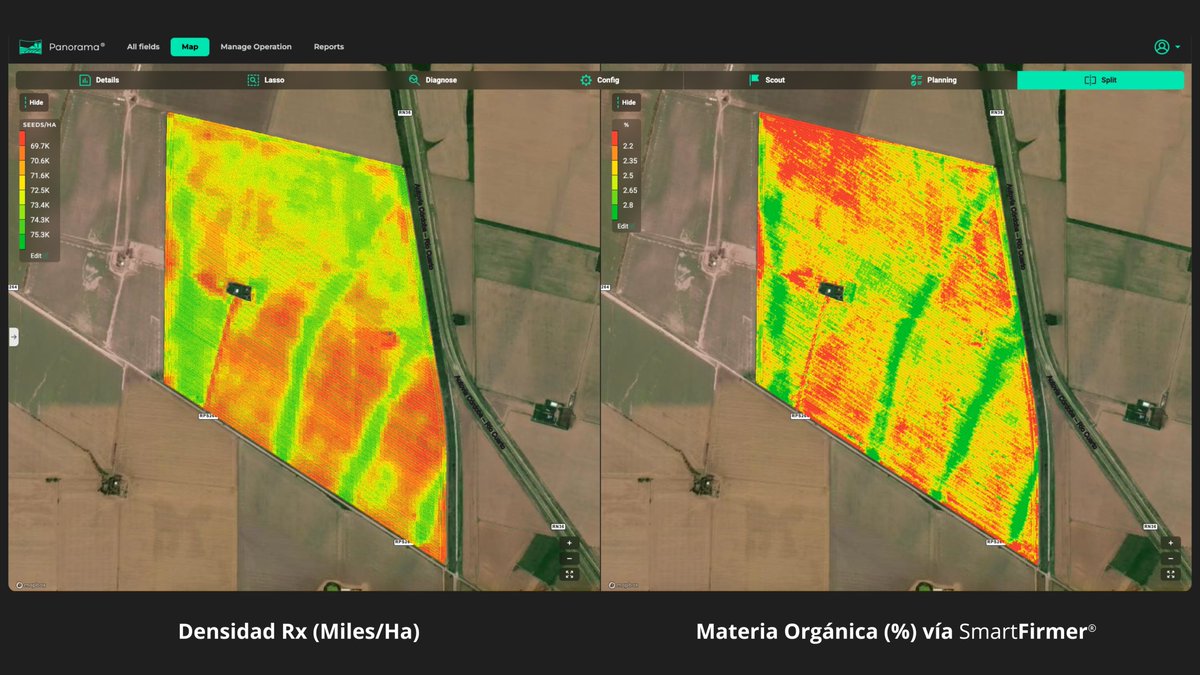Open the user account dropdown menu

tap(1166, 47)
